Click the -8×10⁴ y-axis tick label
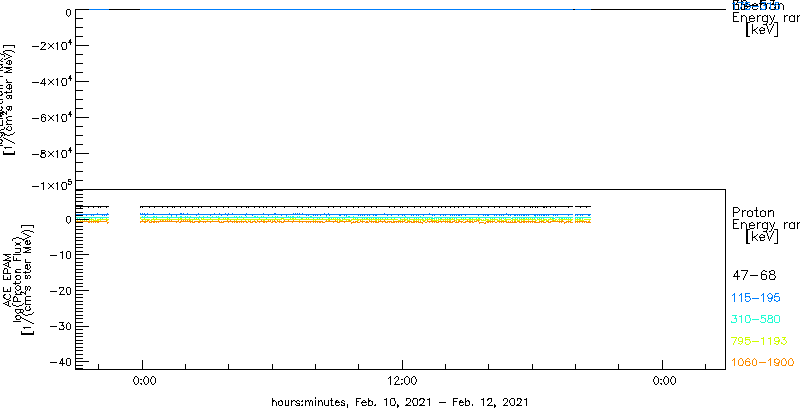 [50, 155]
